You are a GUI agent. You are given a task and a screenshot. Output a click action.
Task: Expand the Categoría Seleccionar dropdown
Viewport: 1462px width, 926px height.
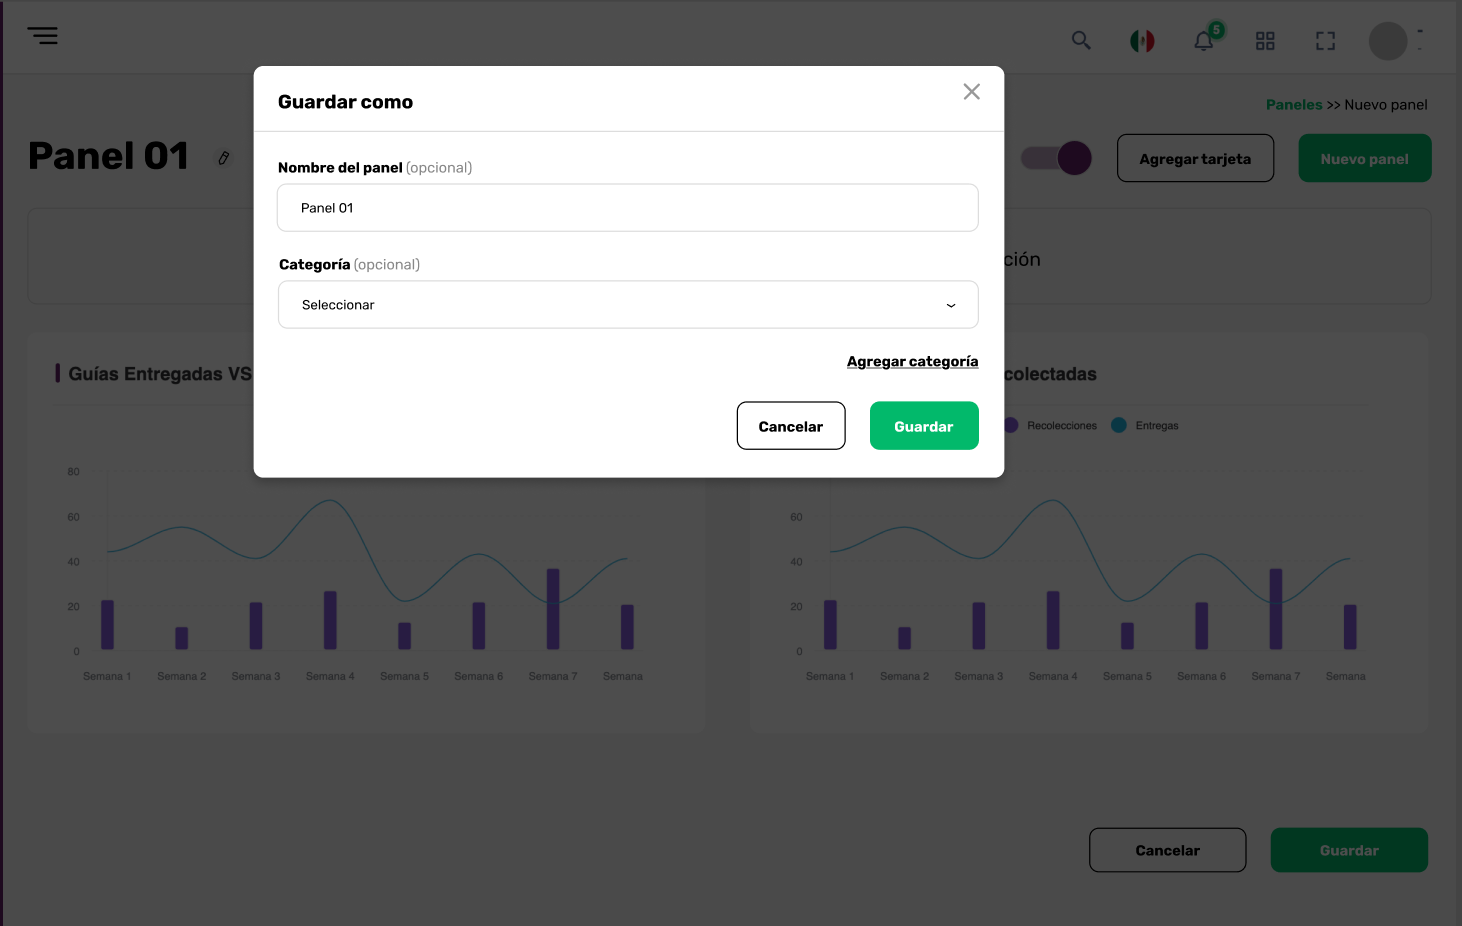(x=628, y=305)
